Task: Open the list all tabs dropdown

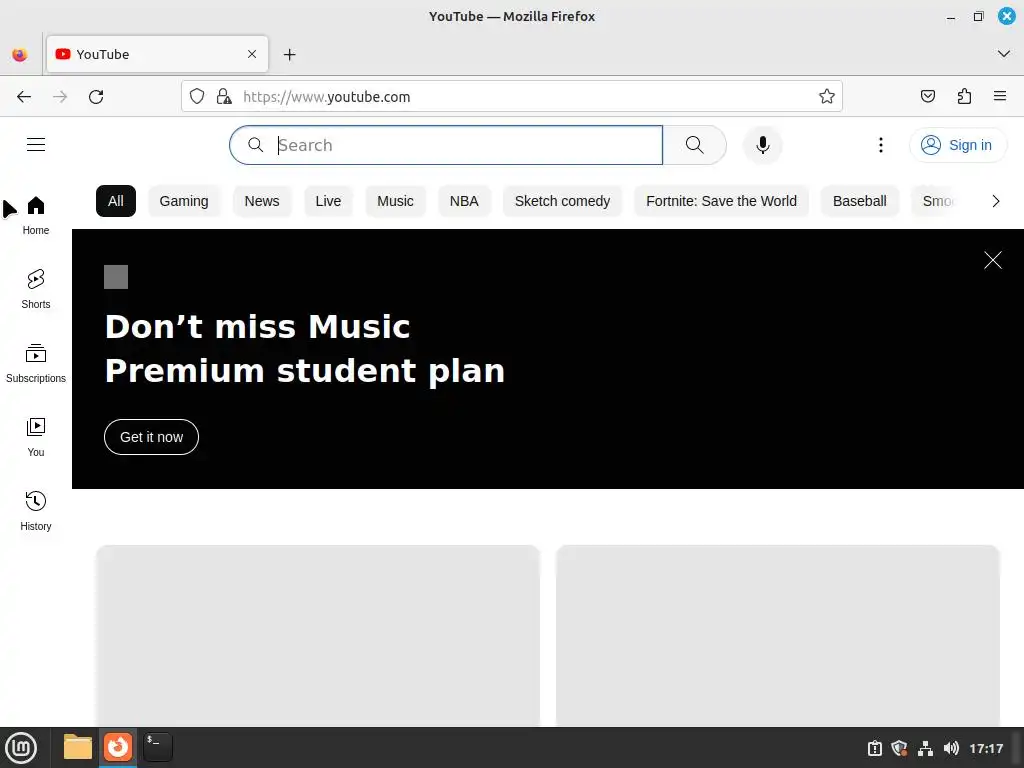Action: point(1004,54)
